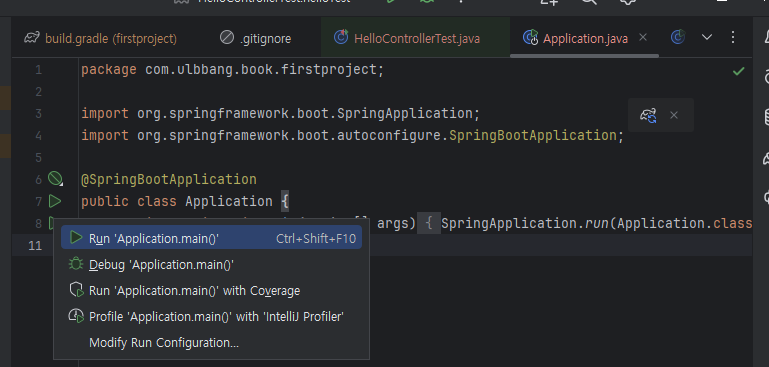Select Profile 'Application.main()' with 'IntelliJ Profiler'
The height and width of the screenshot is (367, 769).
(x=211, y=316)
